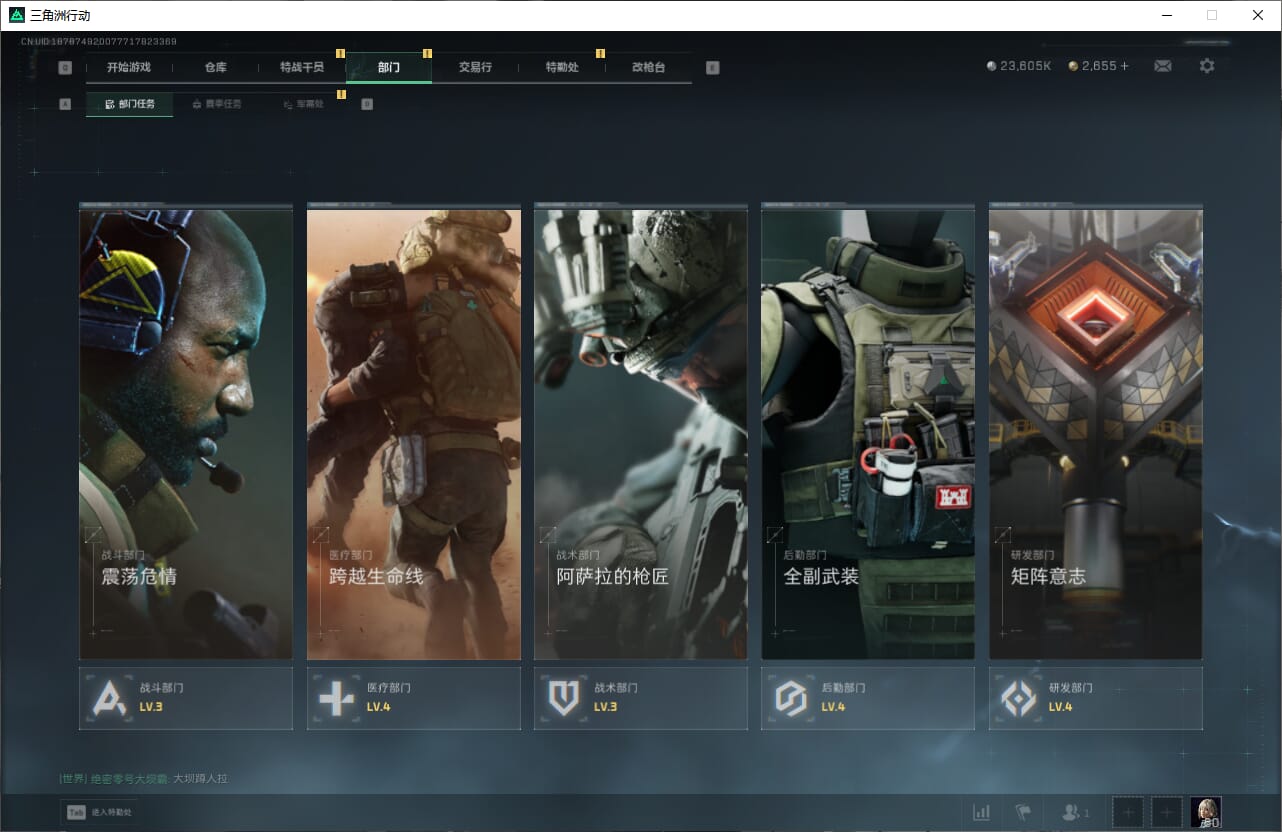This screenshot has height=832, width=1282.
Task: Open the 交易行 tab
Action: [475, 67]
